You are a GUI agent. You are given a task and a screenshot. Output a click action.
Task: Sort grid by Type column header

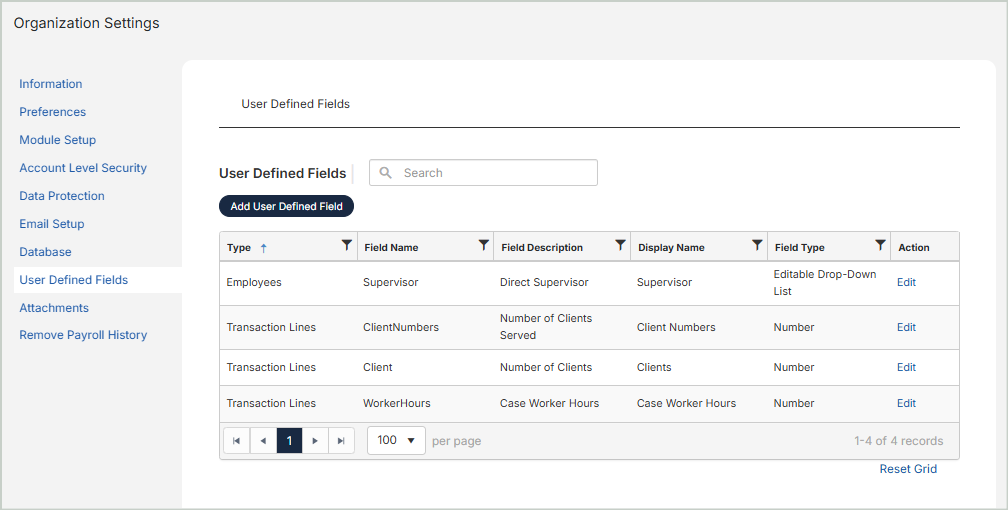[x=239, y=248]
